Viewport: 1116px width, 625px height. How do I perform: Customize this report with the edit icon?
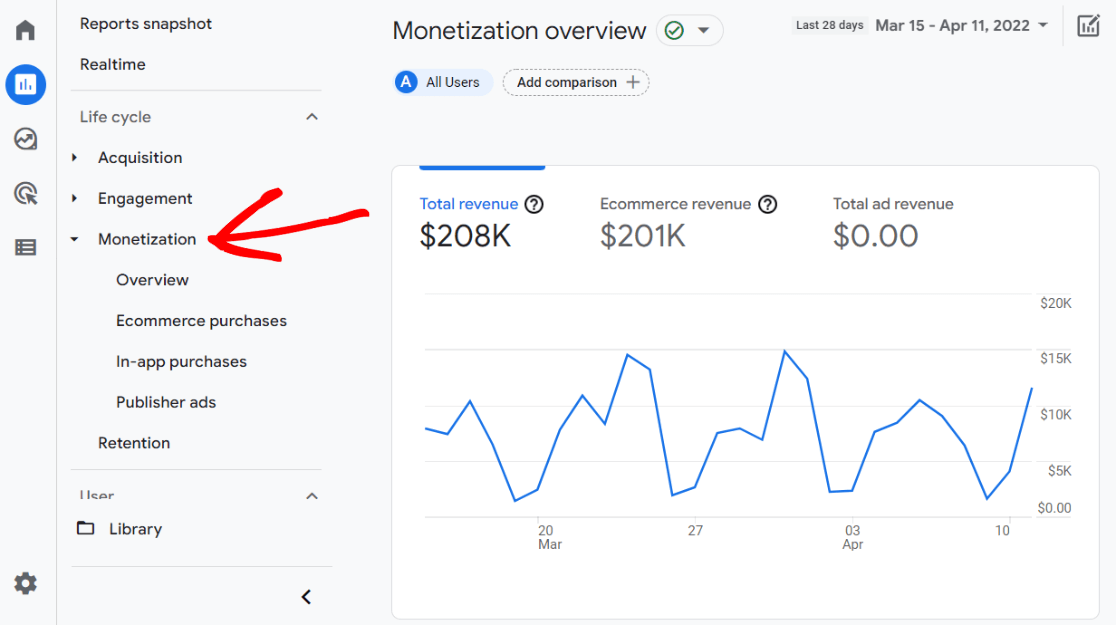1089,25
